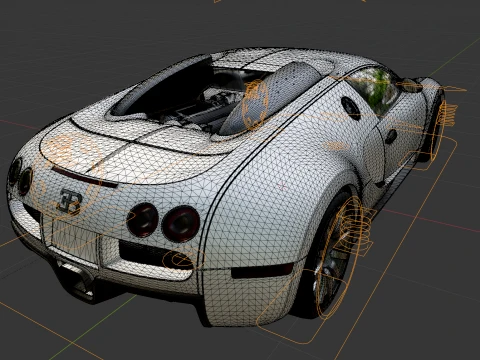Select the dark reflector strip on rear bumper corner
This screenshot has height=360, width=480.
pyautogui.click(x=262, y=271)
